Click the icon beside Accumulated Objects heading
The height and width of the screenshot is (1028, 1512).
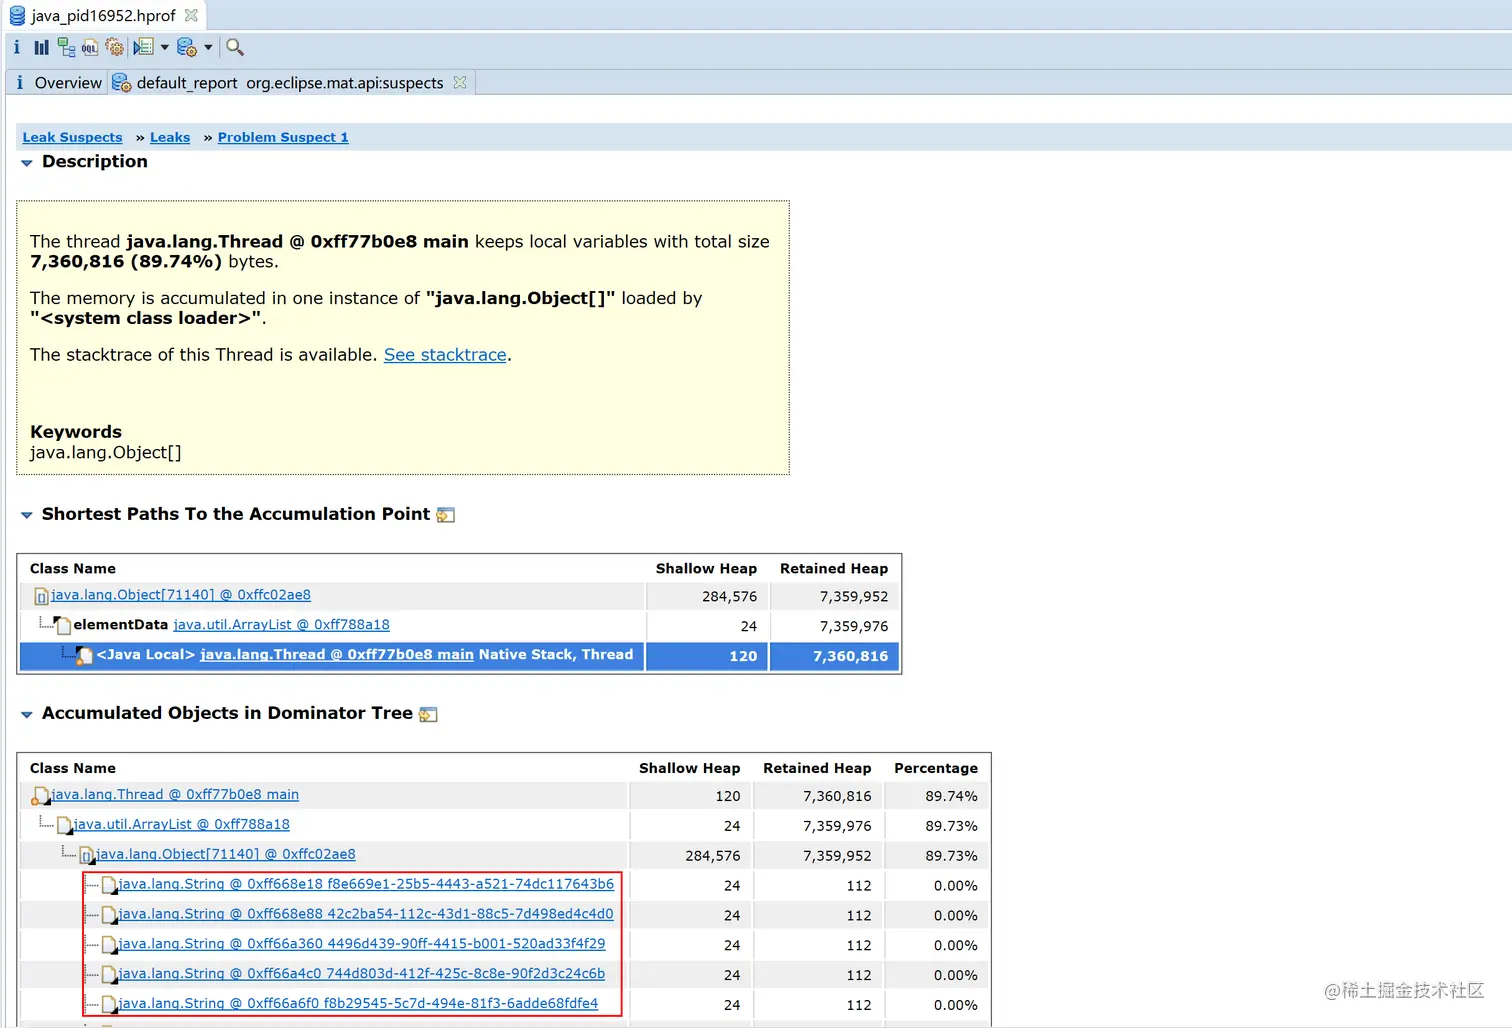tap(429, 714)
